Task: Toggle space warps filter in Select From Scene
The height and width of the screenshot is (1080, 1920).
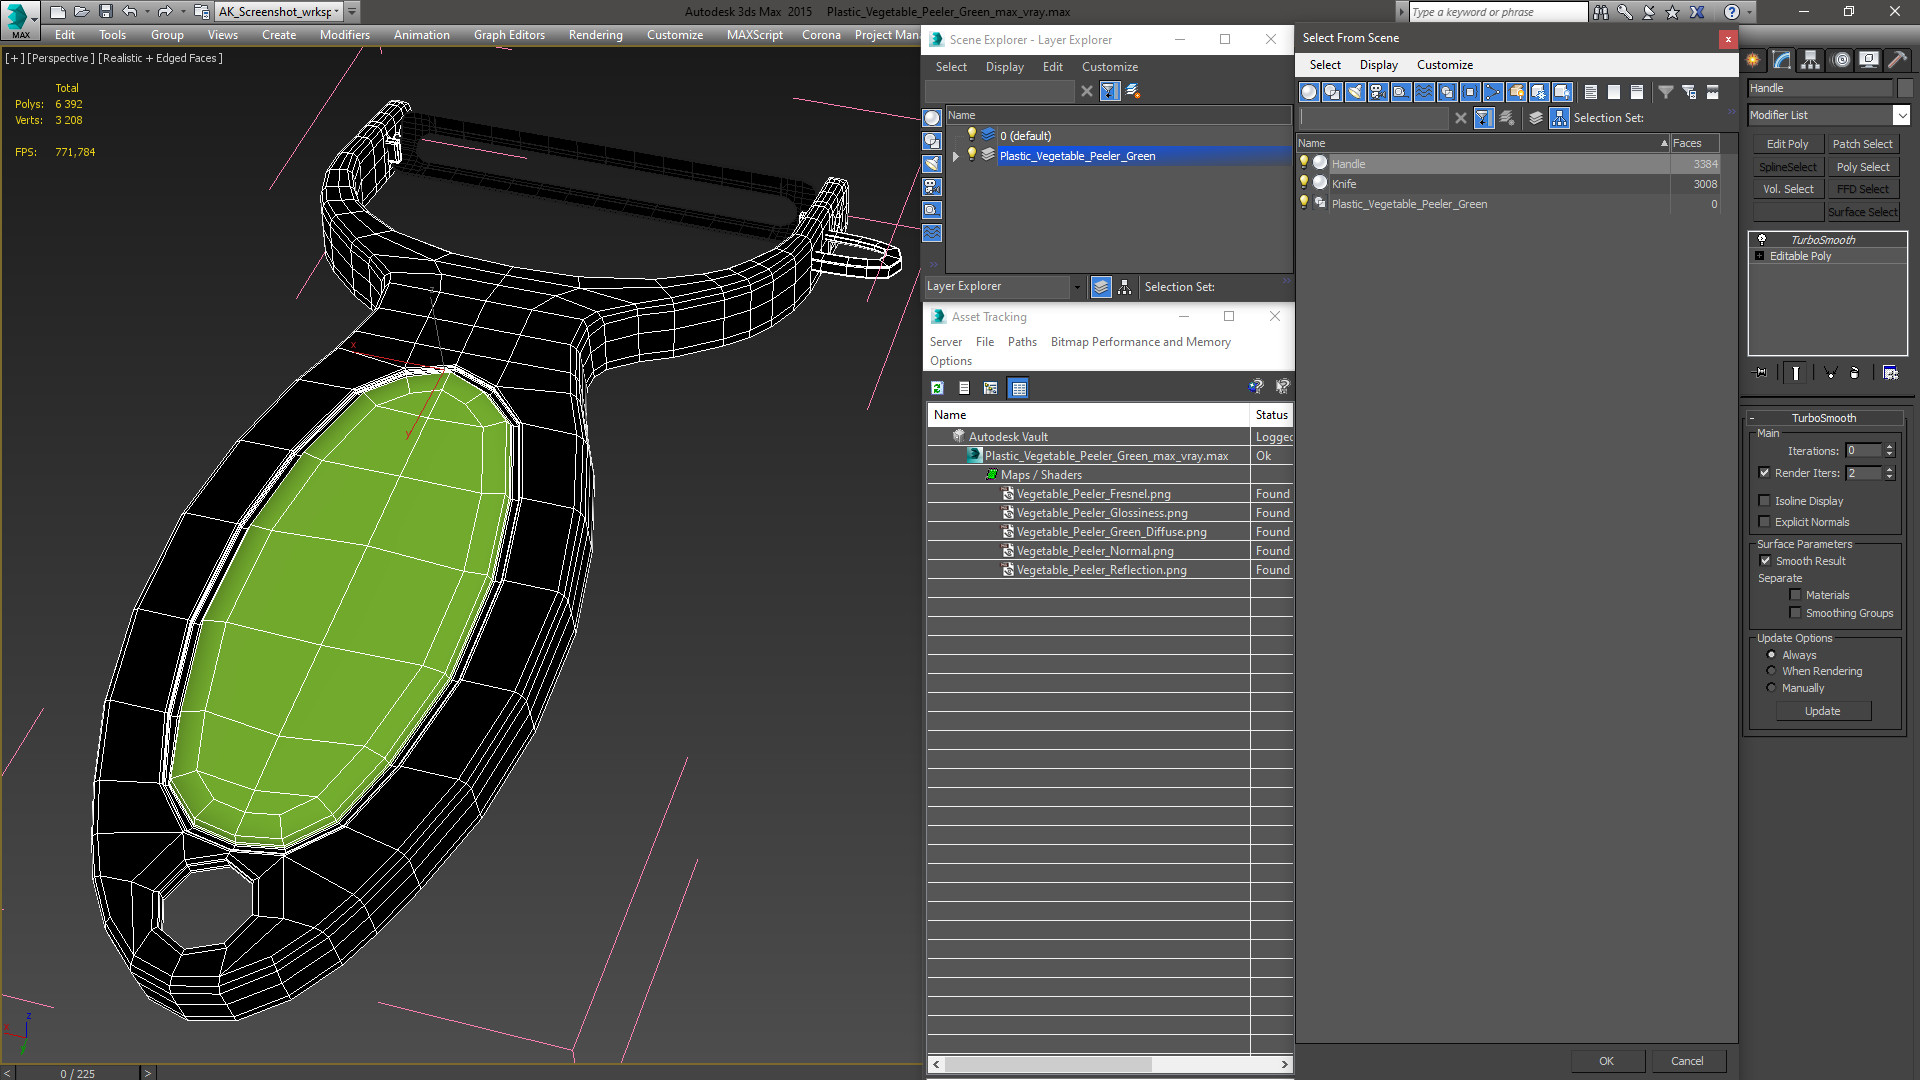Action: [1424, 92]
